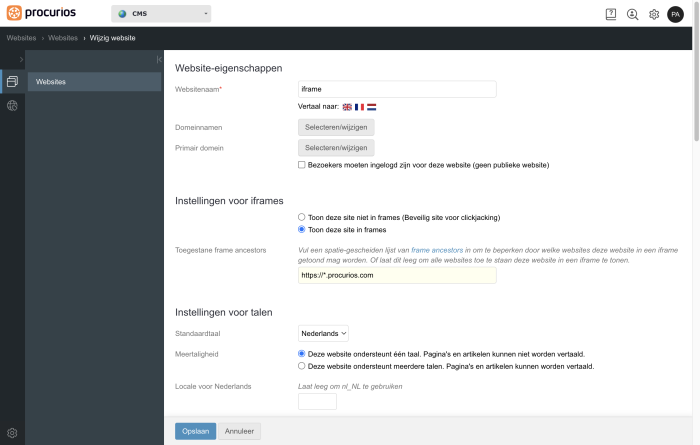Select 'Toon deze site niet in frames'
Viewport: 700px width, 445px height.
(302, 217)
